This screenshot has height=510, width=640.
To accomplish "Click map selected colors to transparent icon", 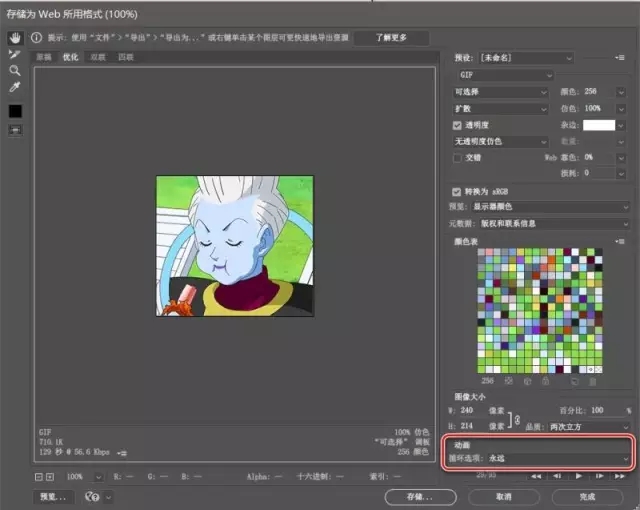I will point(509,381).
